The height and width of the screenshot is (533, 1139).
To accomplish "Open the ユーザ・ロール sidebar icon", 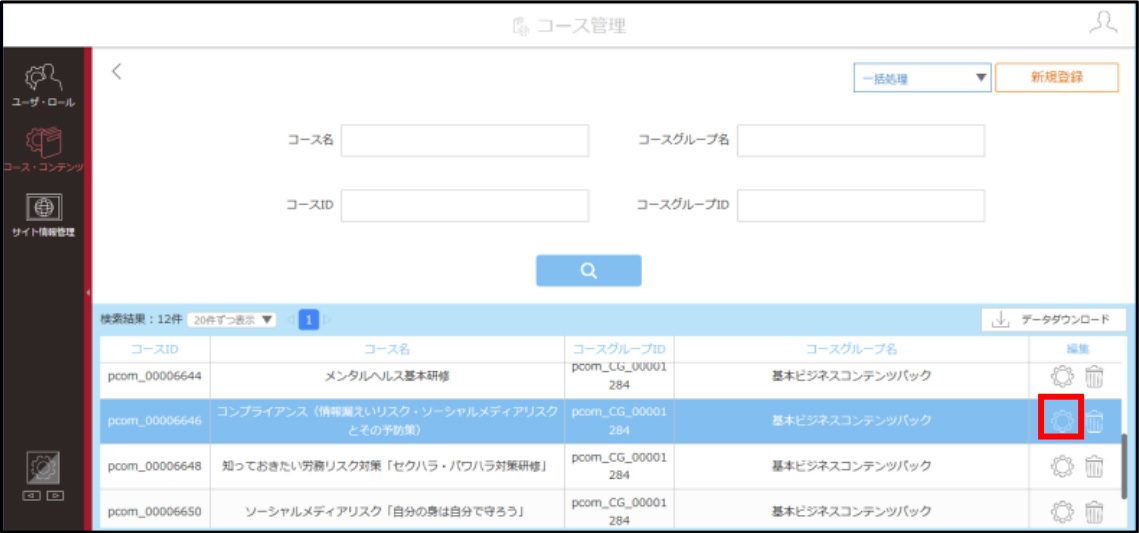I will pyautogui.click(x=42, y=86).
